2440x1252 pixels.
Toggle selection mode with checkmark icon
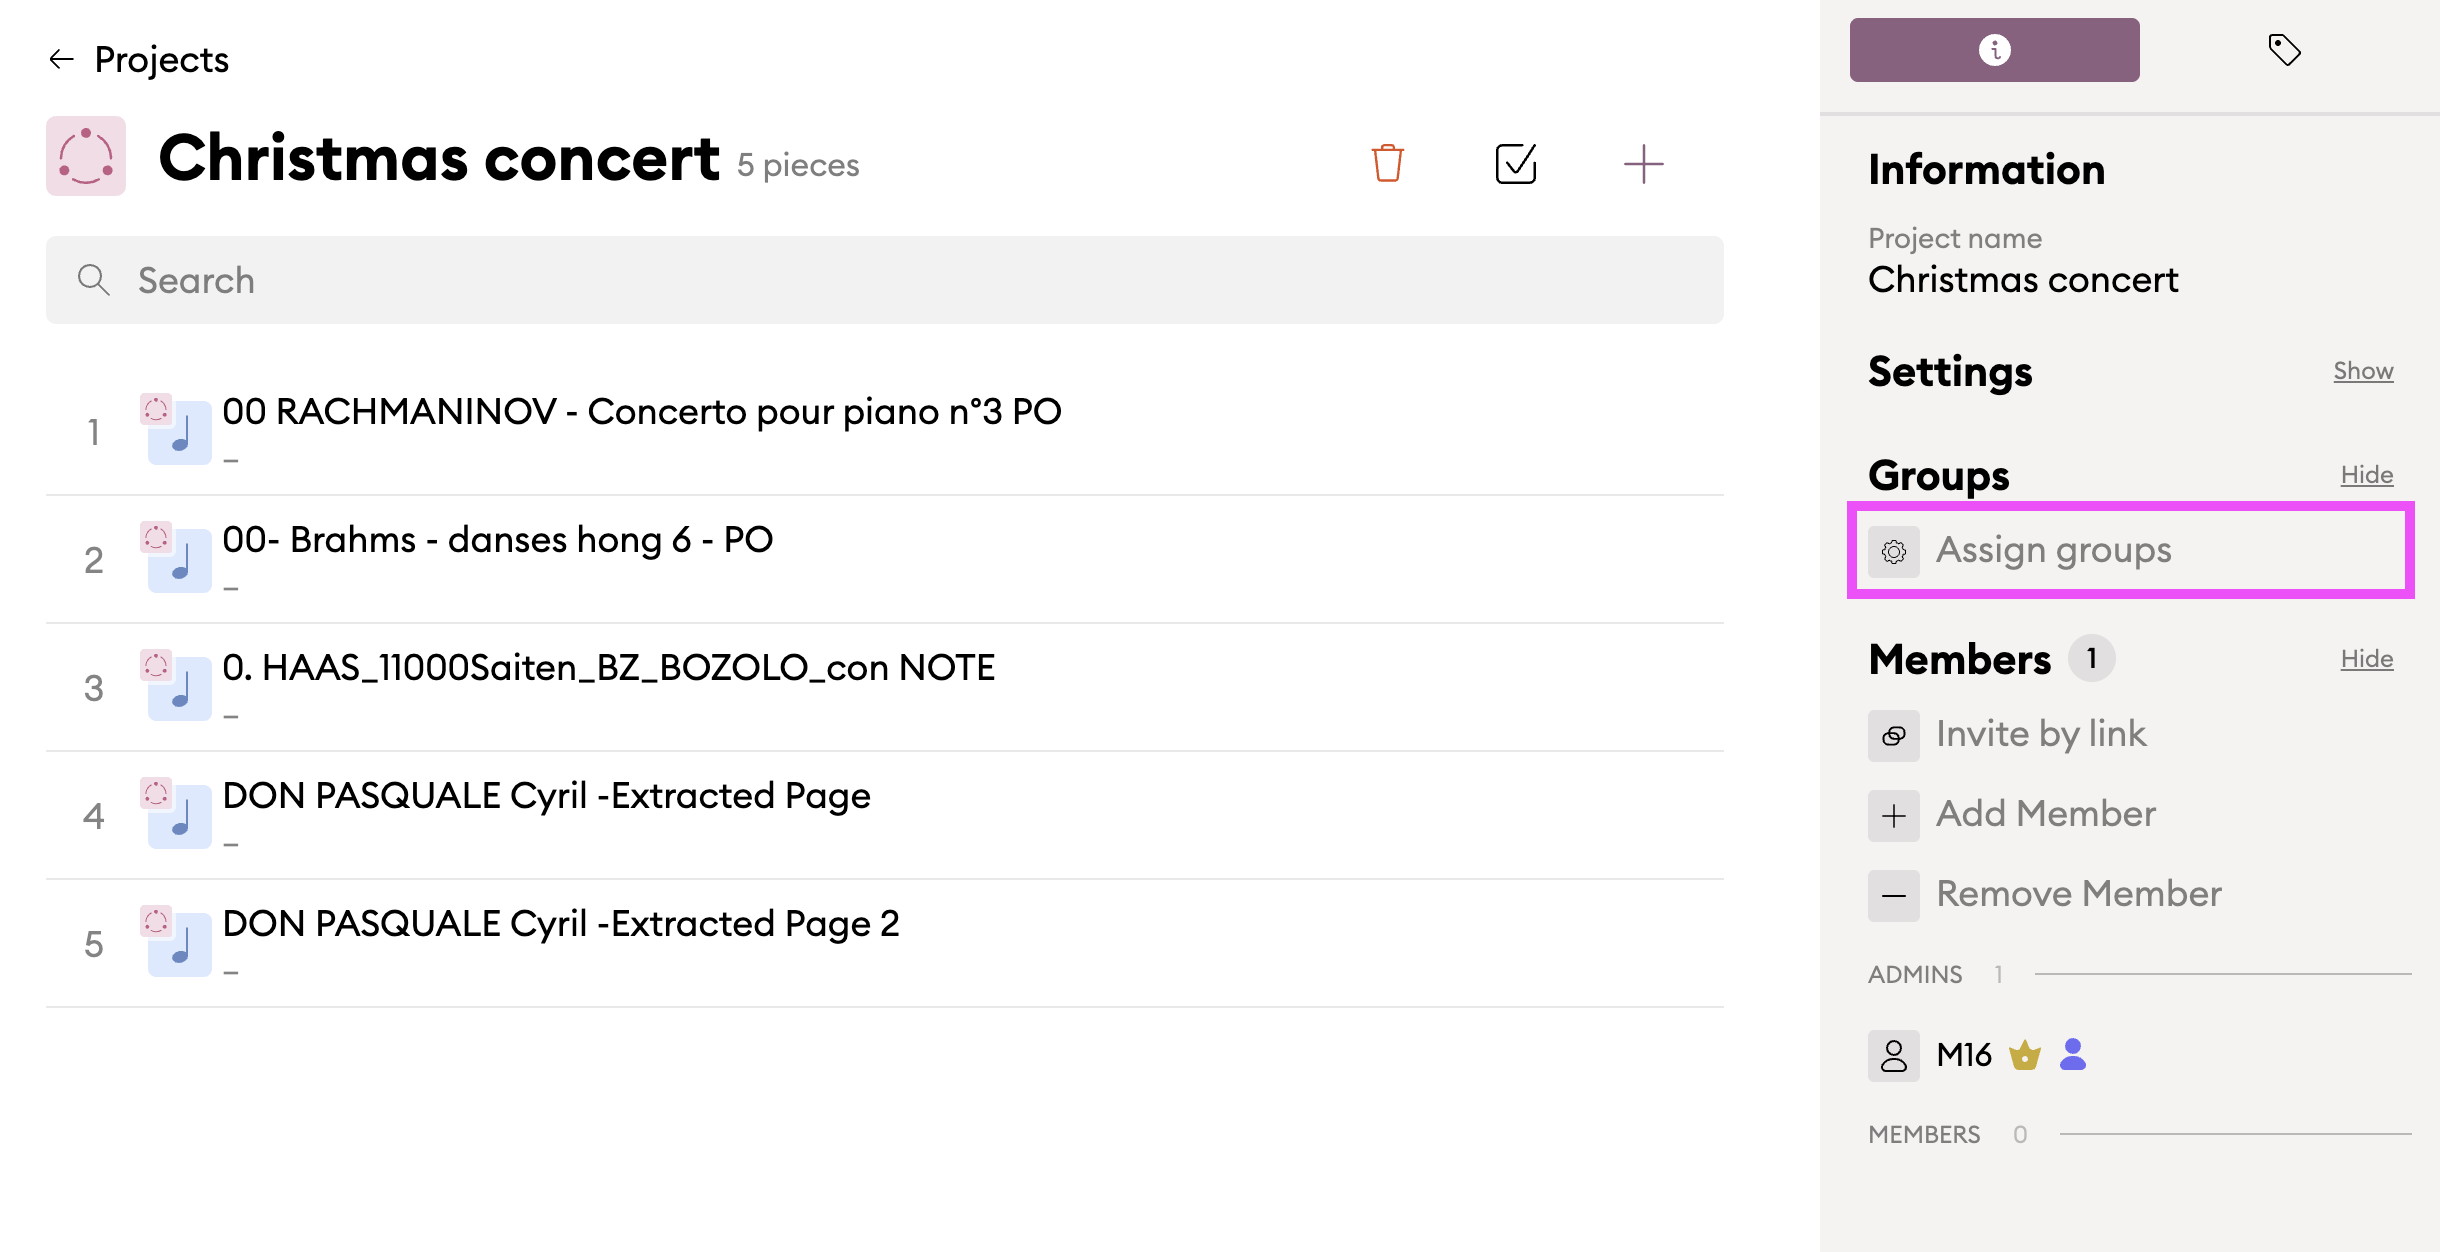pos(1515,163)
